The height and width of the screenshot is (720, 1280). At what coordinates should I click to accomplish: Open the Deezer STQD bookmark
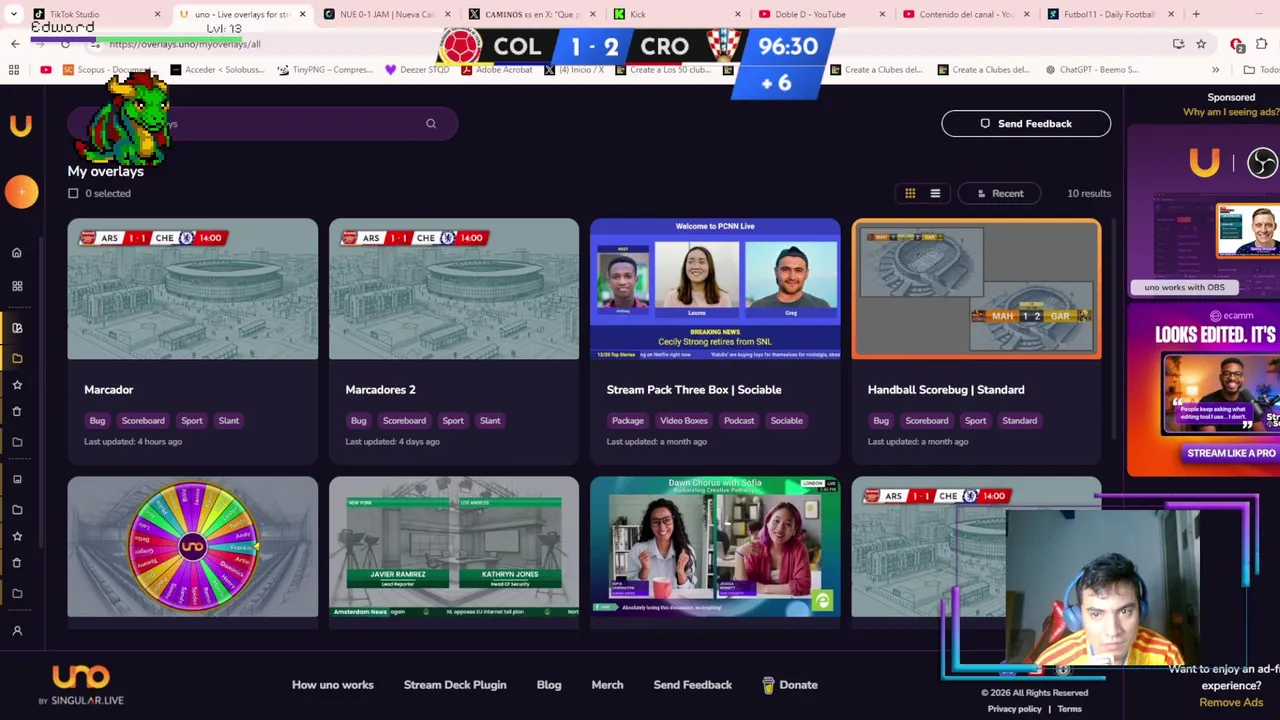(x=417, y=70)
